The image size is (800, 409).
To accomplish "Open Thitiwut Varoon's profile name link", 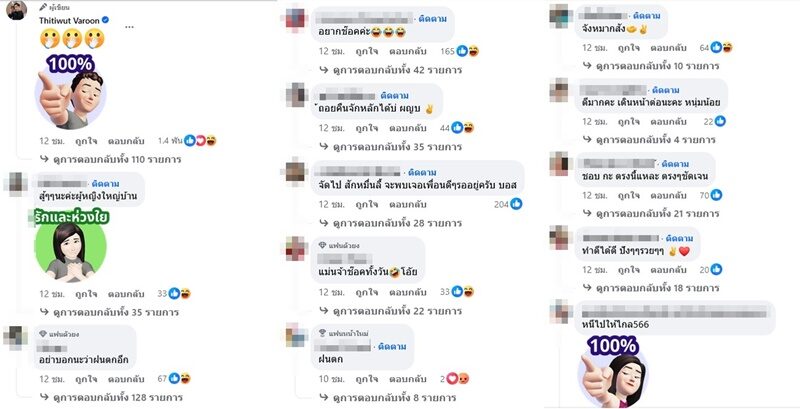I will point(69,20).
